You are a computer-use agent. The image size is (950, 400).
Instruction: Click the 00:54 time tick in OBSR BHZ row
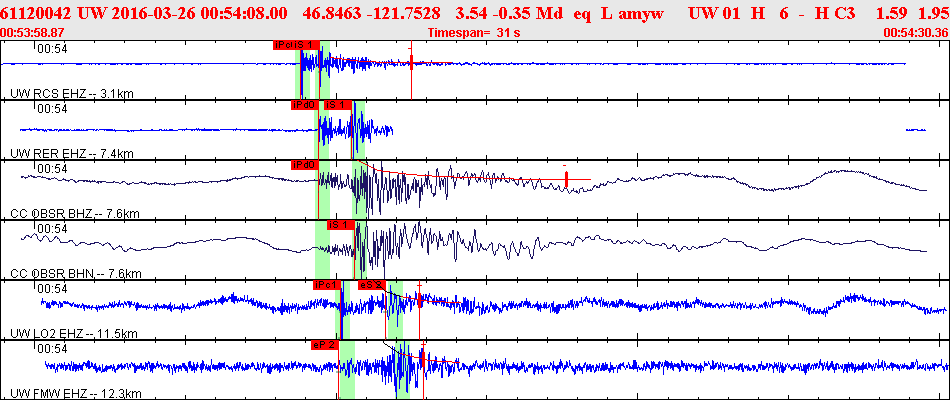click(52, 169)
